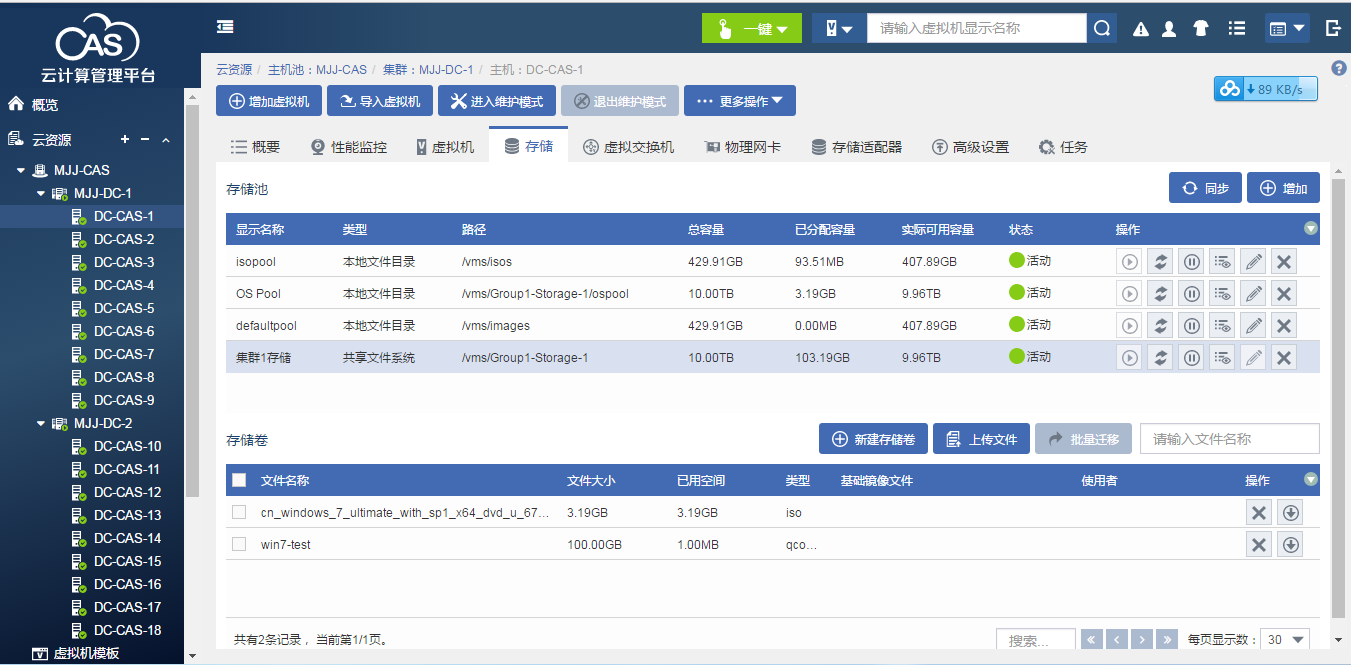
Task: Open the user profile icon
Action: coord(1168,29)
